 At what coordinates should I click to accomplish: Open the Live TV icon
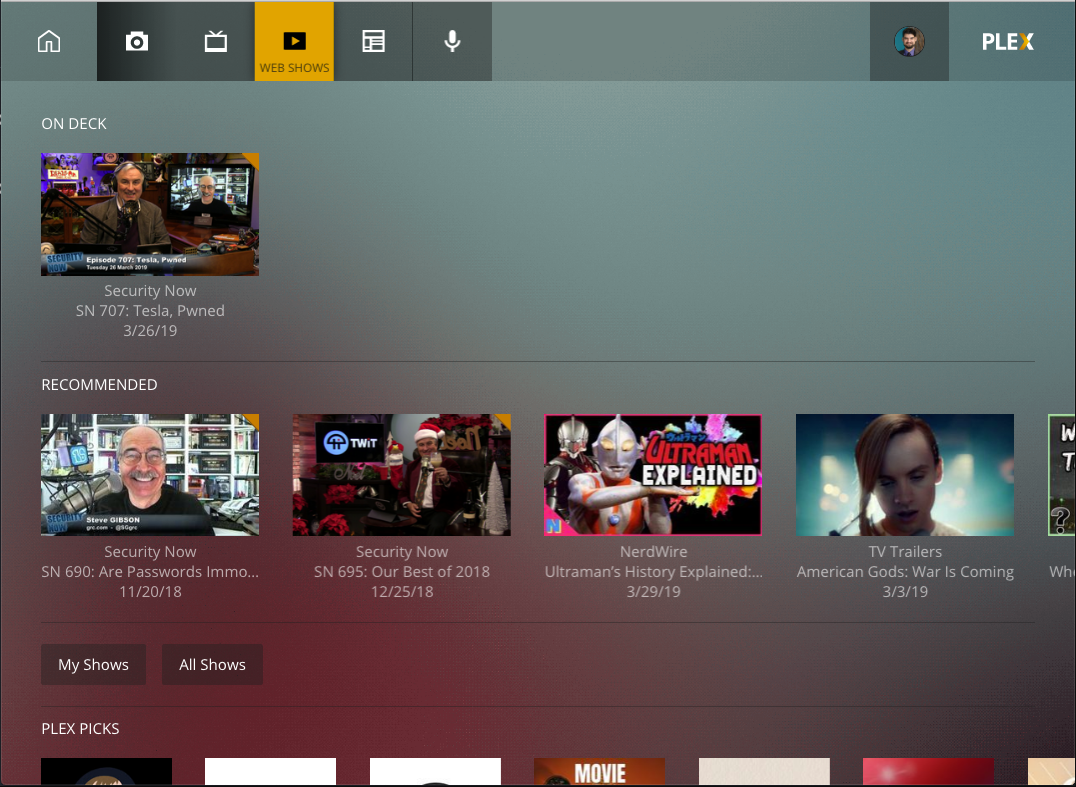(215, 41)
